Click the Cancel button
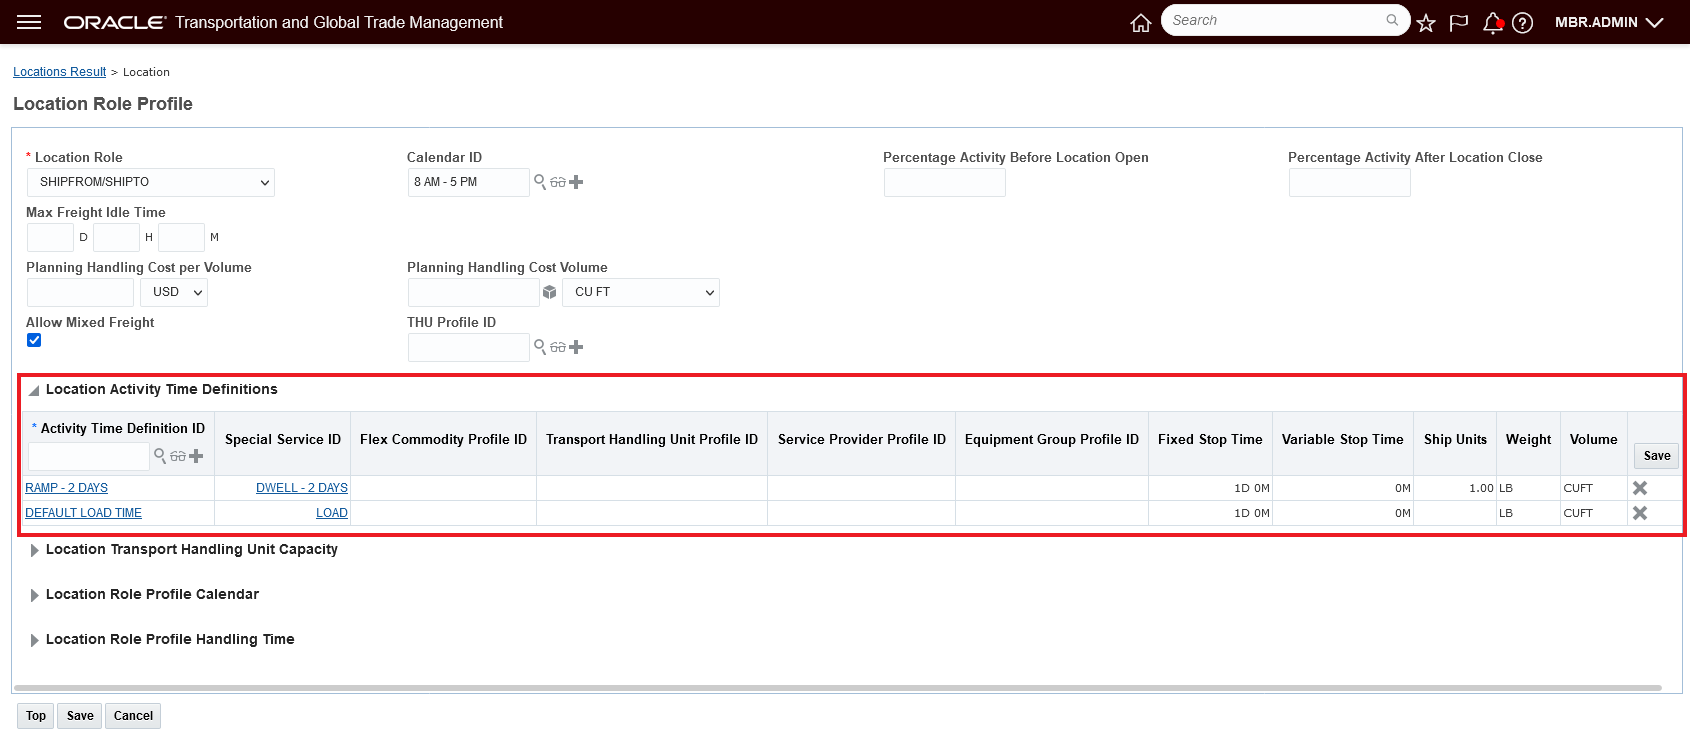The width and height of the screenshot is (1690, 734). pyautogui.click(x=133, y=716)
